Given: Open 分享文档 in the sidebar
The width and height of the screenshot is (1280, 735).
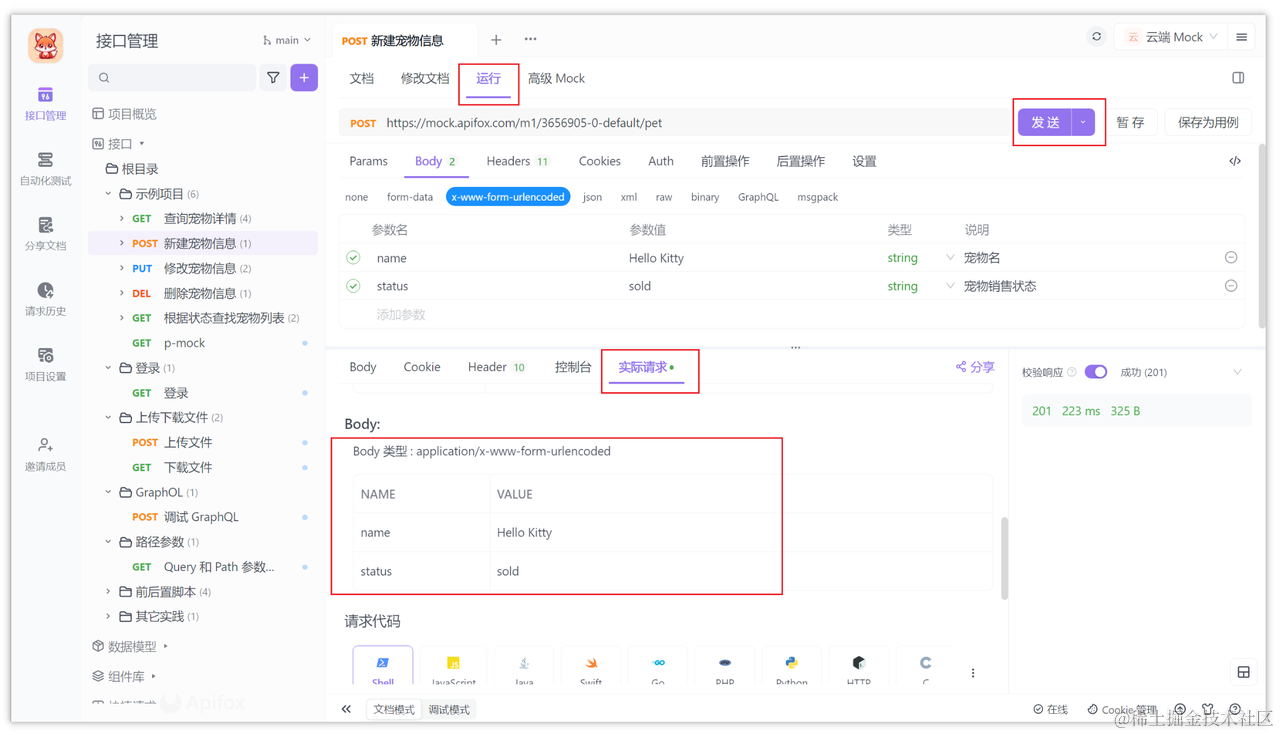Looking at the screenshot, I should tap(45, 234).
